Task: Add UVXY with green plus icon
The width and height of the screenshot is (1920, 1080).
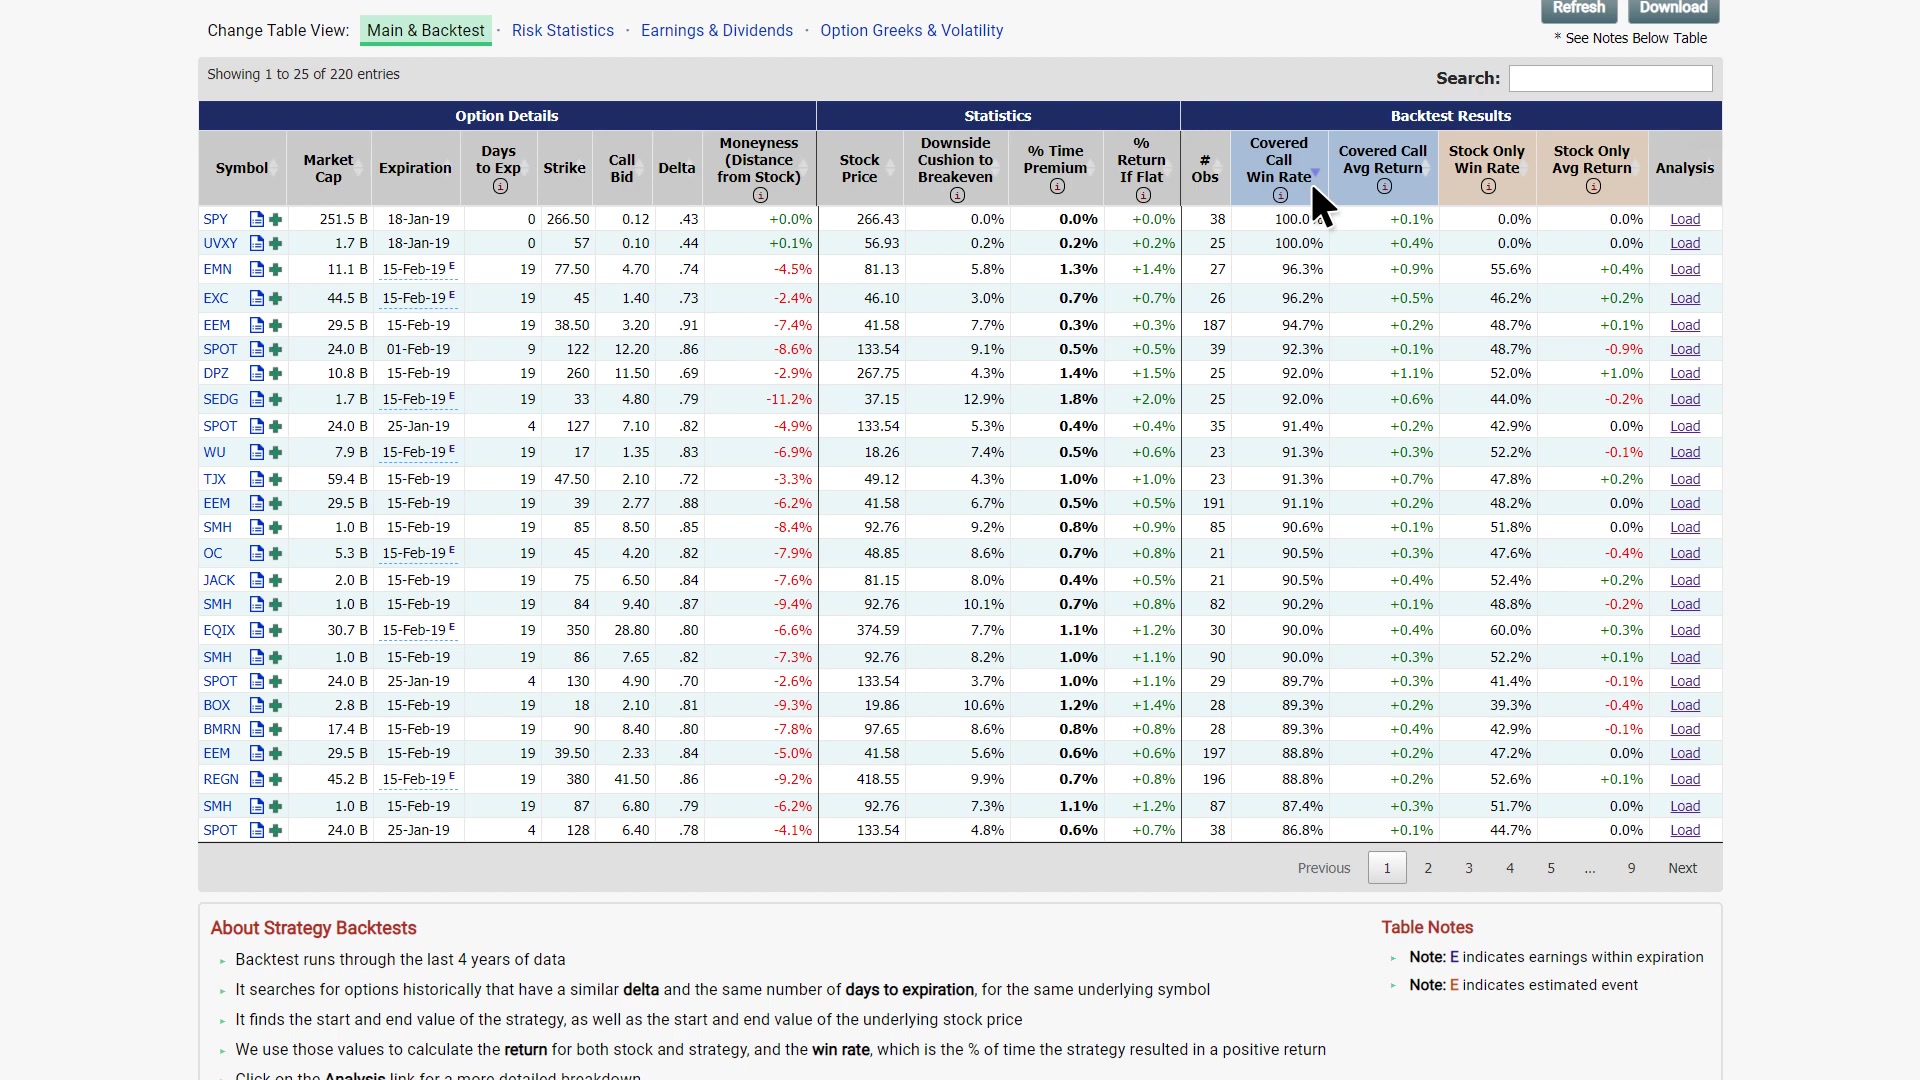Action: 276,243
